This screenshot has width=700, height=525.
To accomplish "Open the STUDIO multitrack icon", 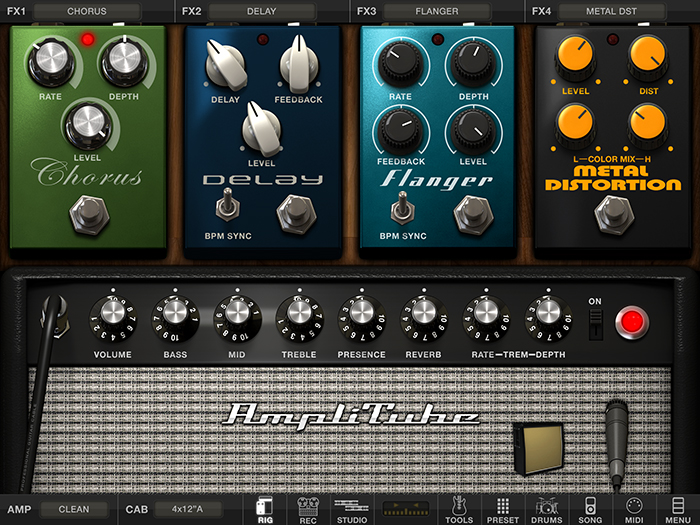I will click(352, 509).
